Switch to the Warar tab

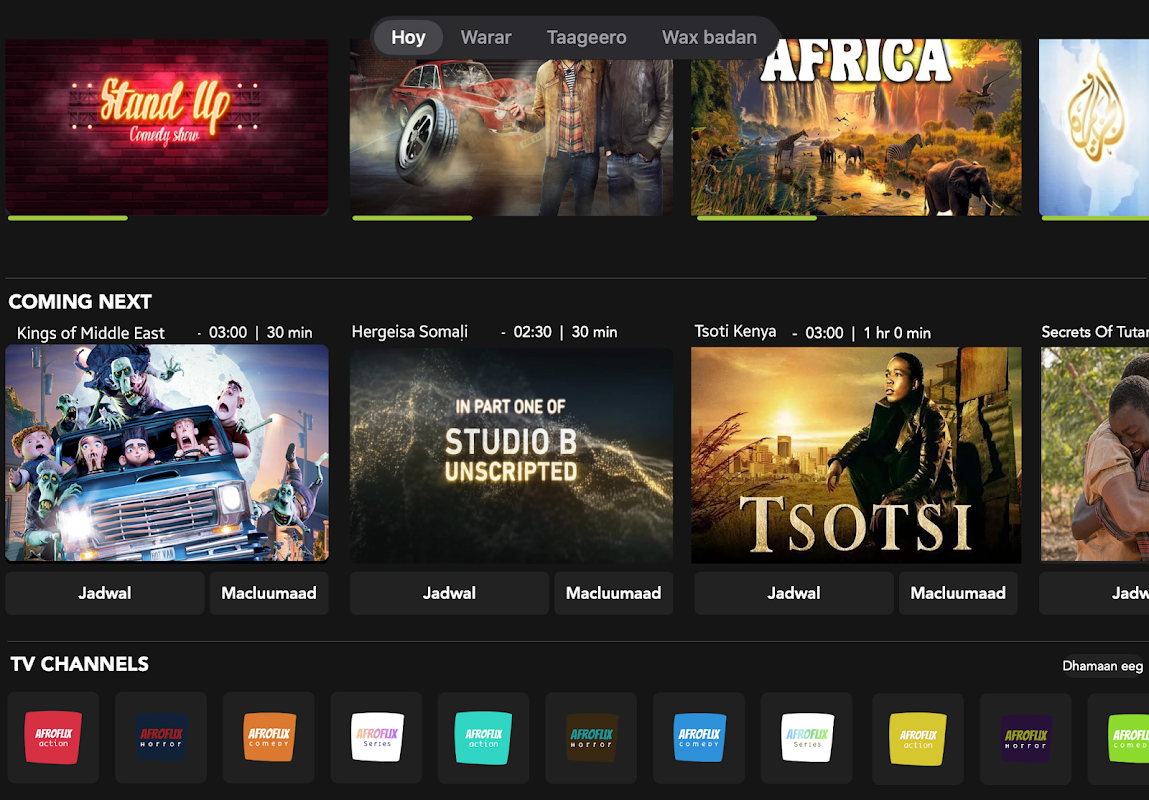[x=486, y=37]
